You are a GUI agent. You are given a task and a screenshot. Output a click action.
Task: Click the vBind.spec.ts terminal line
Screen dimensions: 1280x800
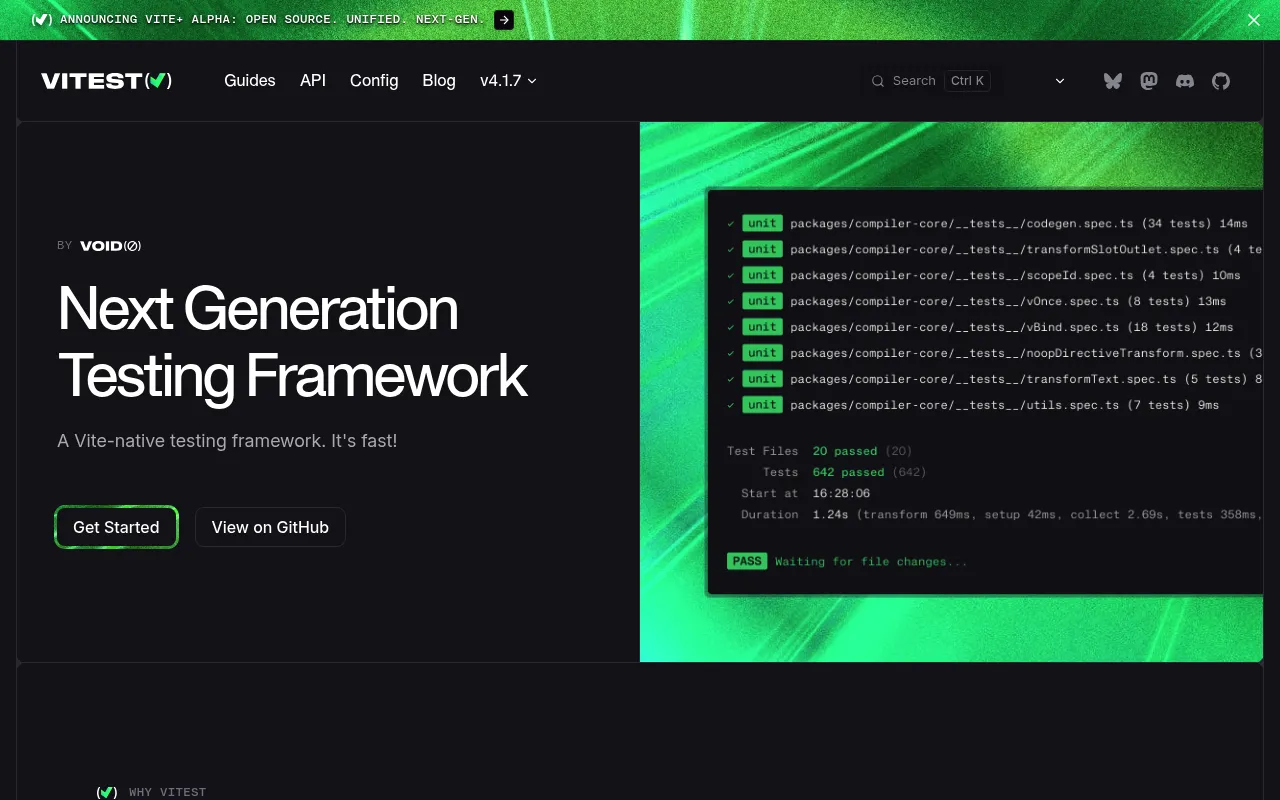pos(980,327)
